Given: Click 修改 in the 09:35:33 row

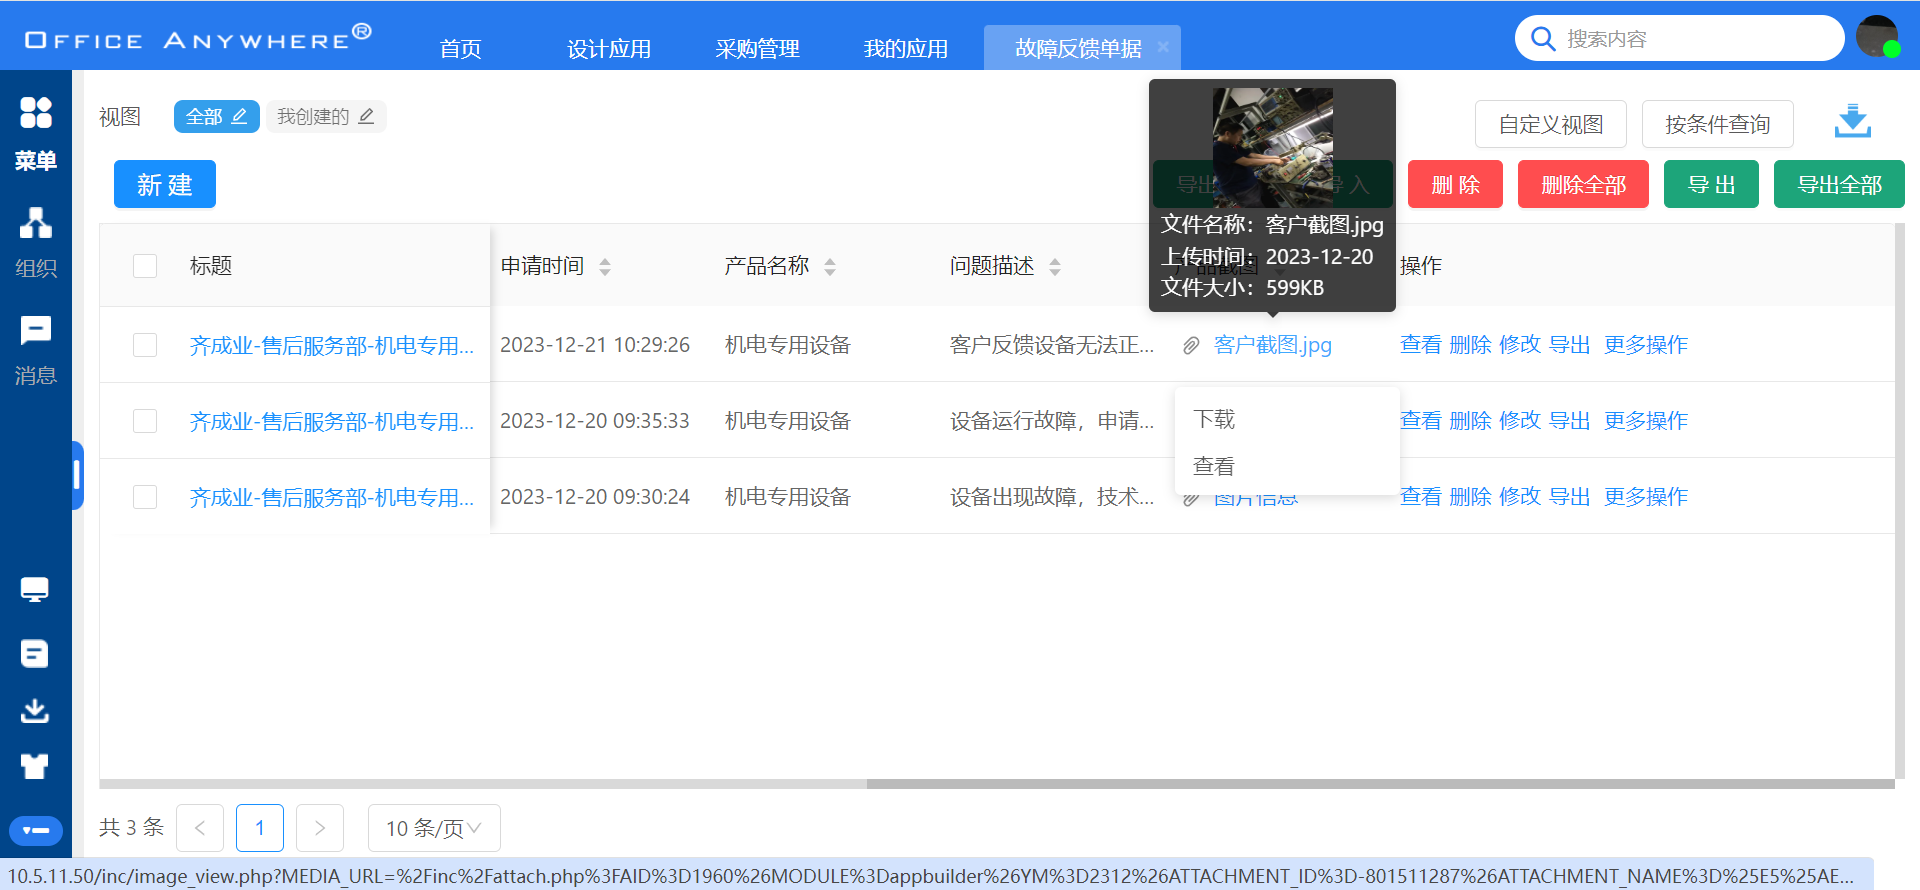Looking at the screenshot, I should click(x=1520, y=421).
